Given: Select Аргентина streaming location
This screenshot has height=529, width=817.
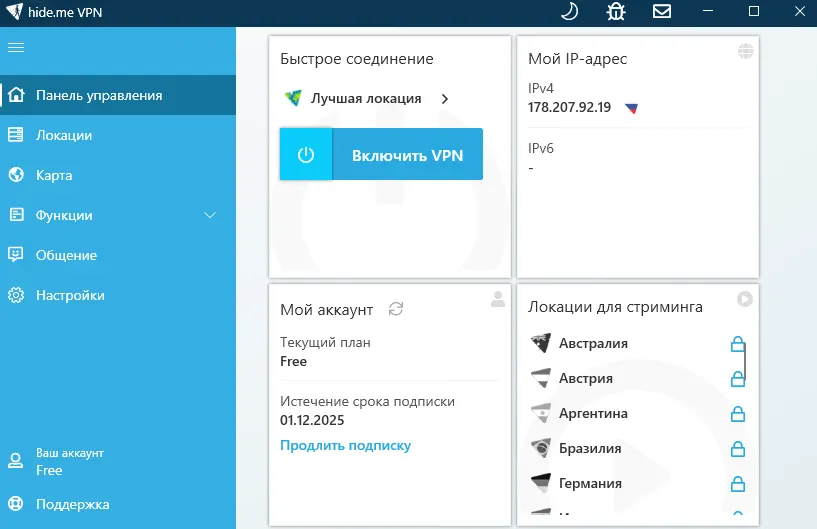Looking at the screenshot, I should click(593, 413).
